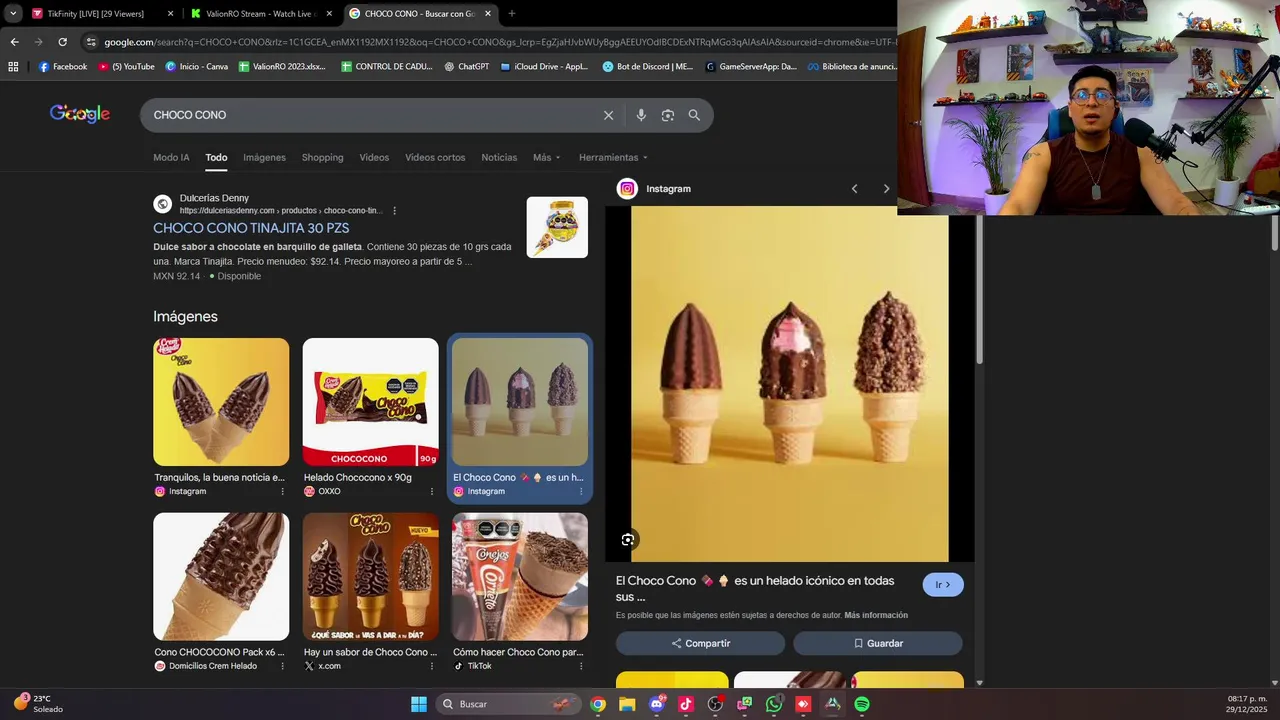Expand the Más search filter dropdown
Screen dimensions: 1280x720
point(546,157)
